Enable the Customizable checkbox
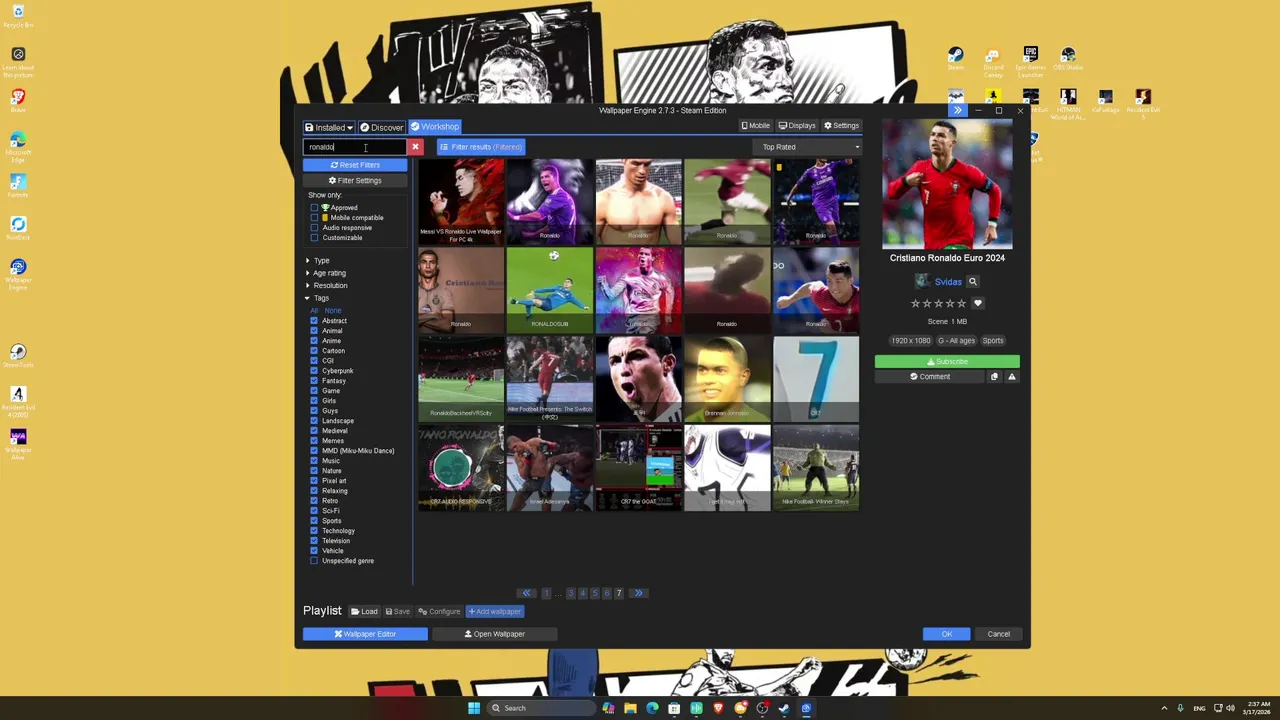This screenshot has height=720, width=1280. tap(314, 238)
